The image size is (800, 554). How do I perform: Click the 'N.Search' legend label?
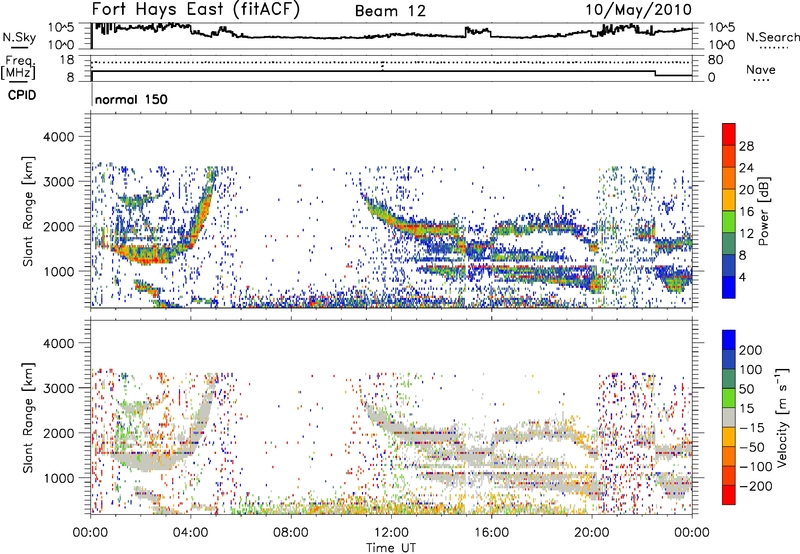point(772,37)
